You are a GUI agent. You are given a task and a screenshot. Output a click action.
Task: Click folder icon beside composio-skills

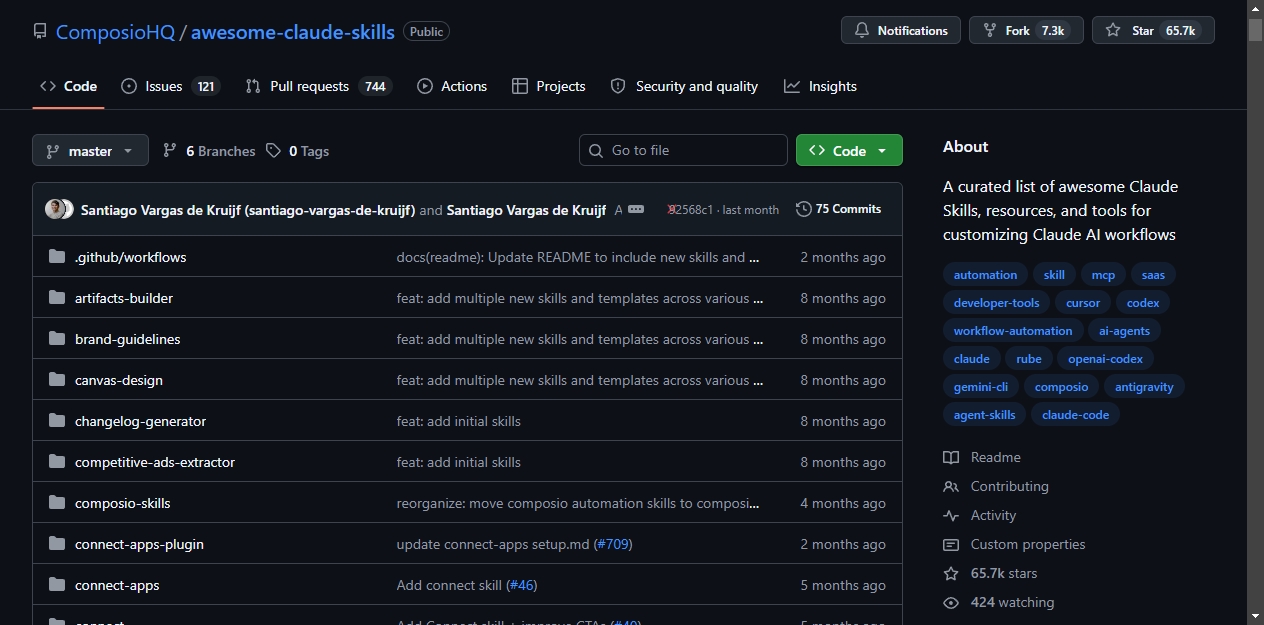pyautogui.click(x=57, y=503)
